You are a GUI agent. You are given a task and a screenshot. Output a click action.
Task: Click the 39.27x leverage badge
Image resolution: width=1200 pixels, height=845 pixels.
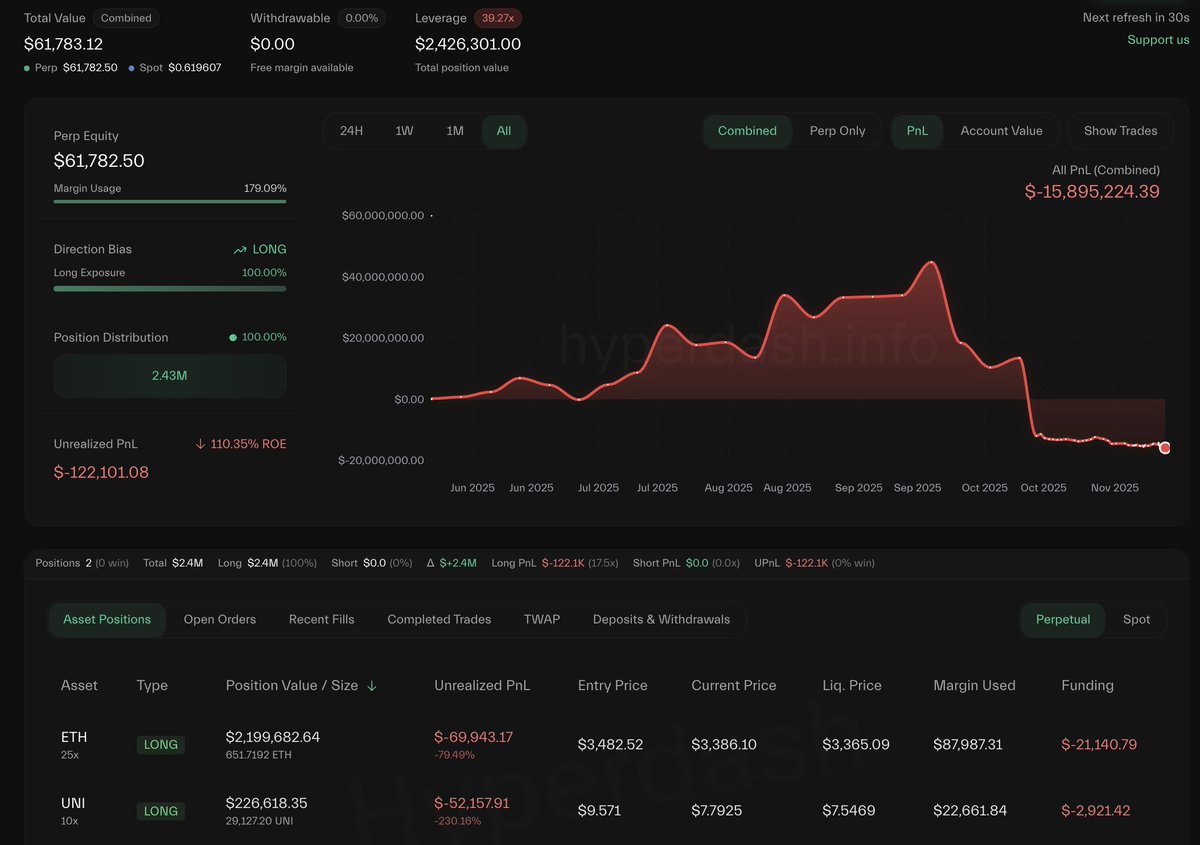(x=498, y=18)
